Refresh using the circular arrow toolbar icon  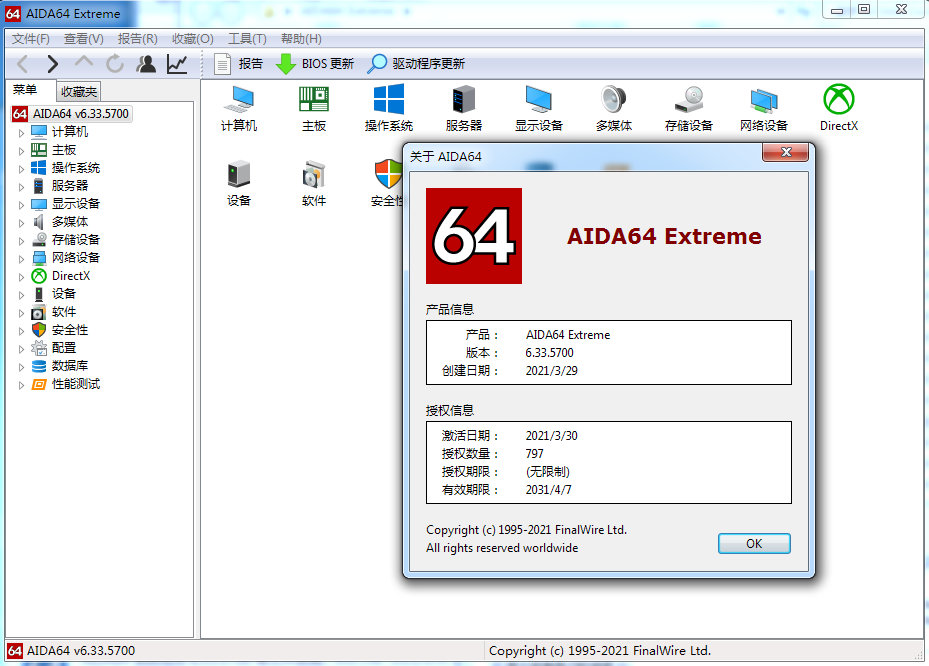[115, 63]
